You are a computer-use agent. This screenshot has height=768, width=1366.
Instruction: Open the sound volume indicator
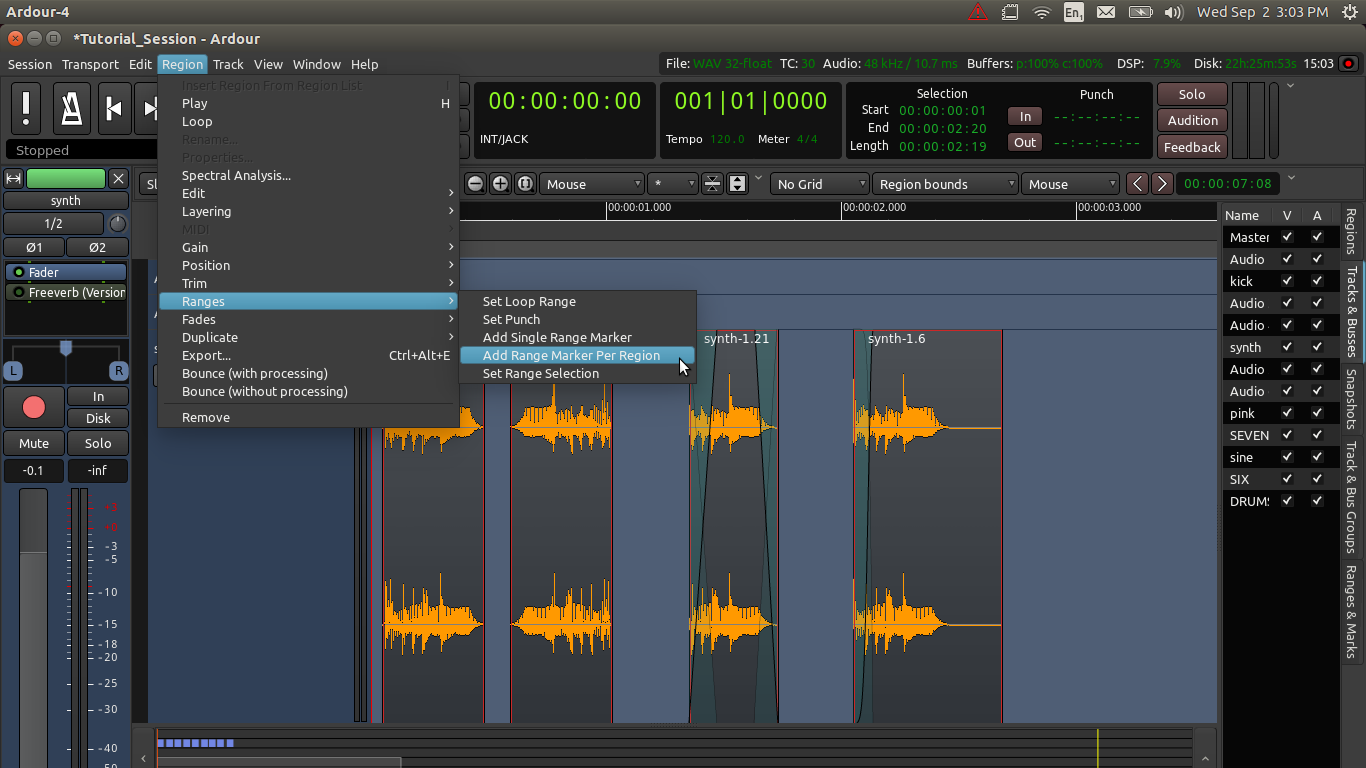click(x=1175, y=12)
